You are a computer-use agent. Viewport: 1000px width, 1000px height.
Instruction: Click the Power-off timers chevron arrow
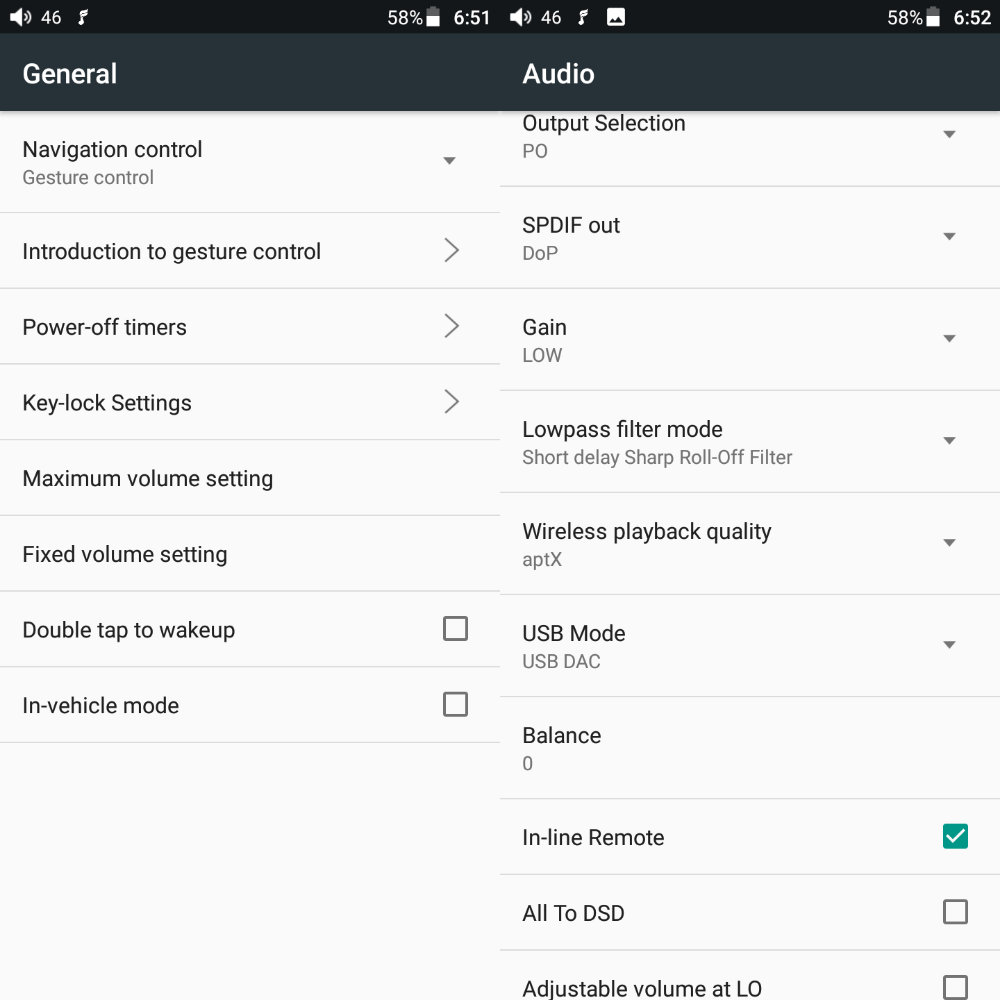pyautogui.click(x=451, y=326)
